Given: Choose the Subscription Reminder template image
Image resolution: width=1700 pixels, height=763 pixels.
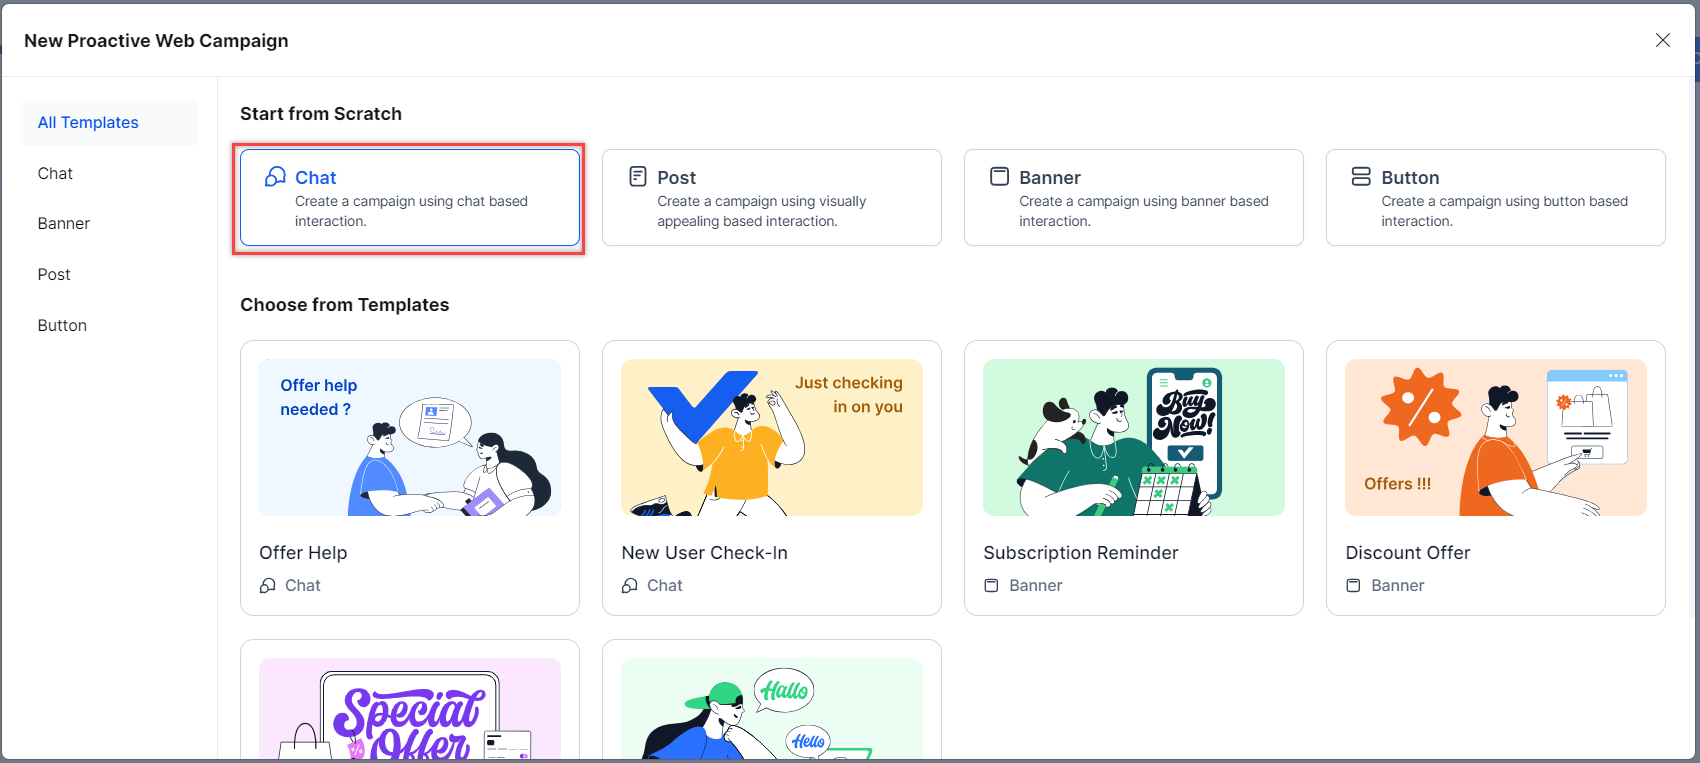Looking at the screenshot, I should tap(1134, 438).
